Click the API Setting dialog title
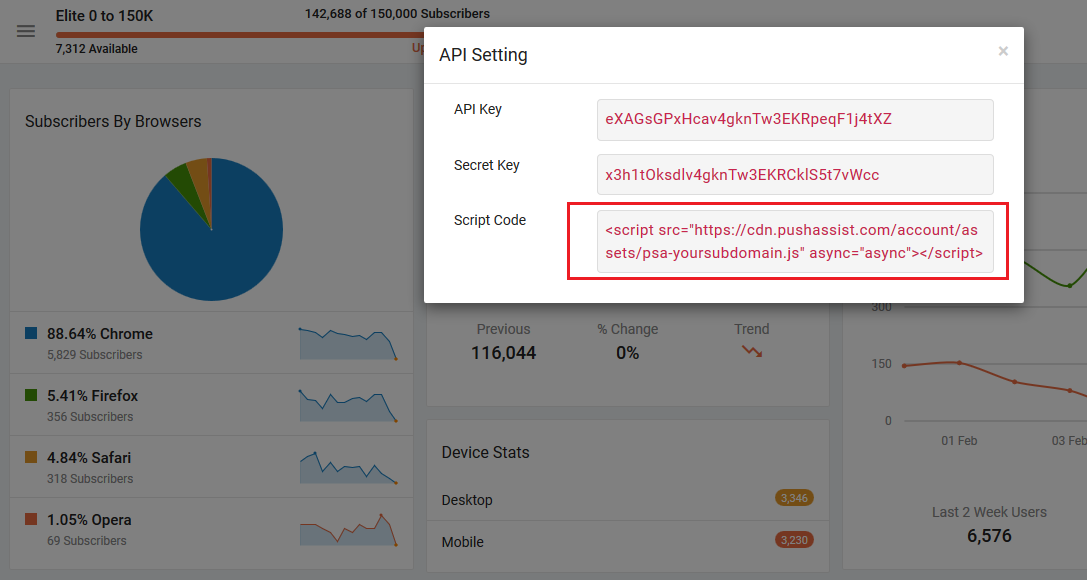The height and width of the screenshot is (580, 1087). 483,55
